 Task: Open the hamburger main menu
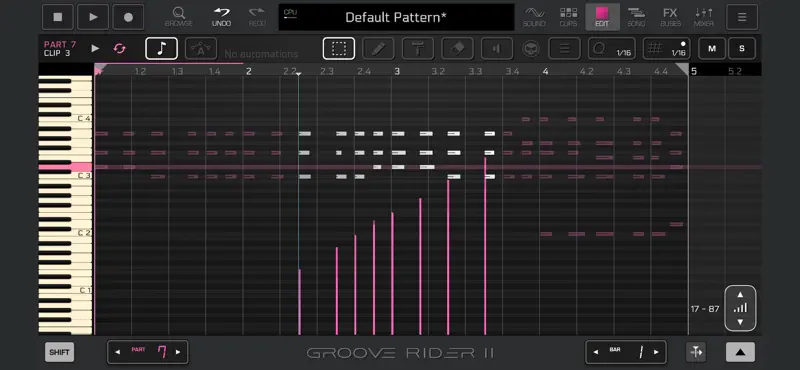click(x=742, y=17)
